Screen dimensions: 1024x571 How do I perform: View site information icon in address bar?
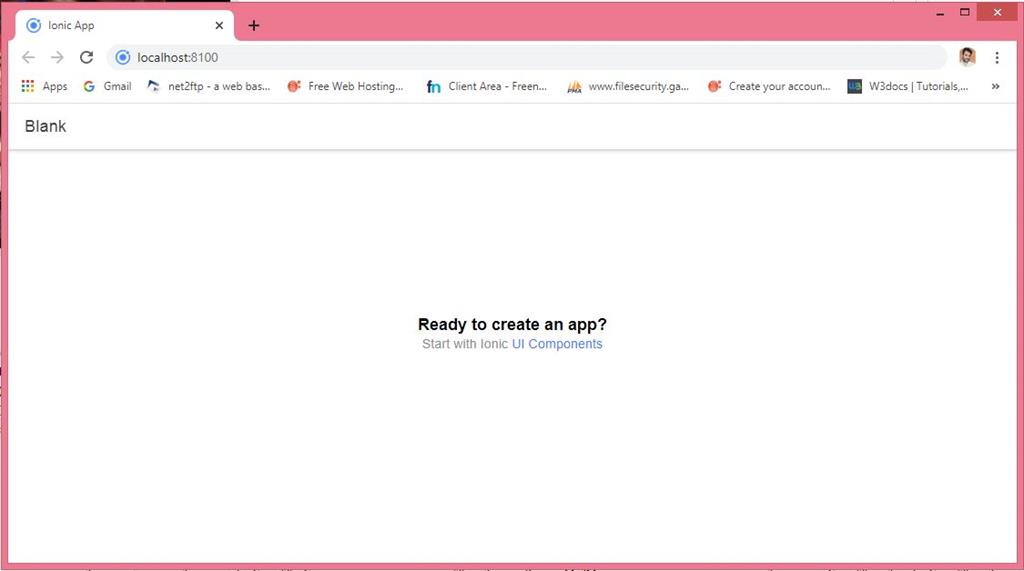pyautogui.click(x=123, y=57)
